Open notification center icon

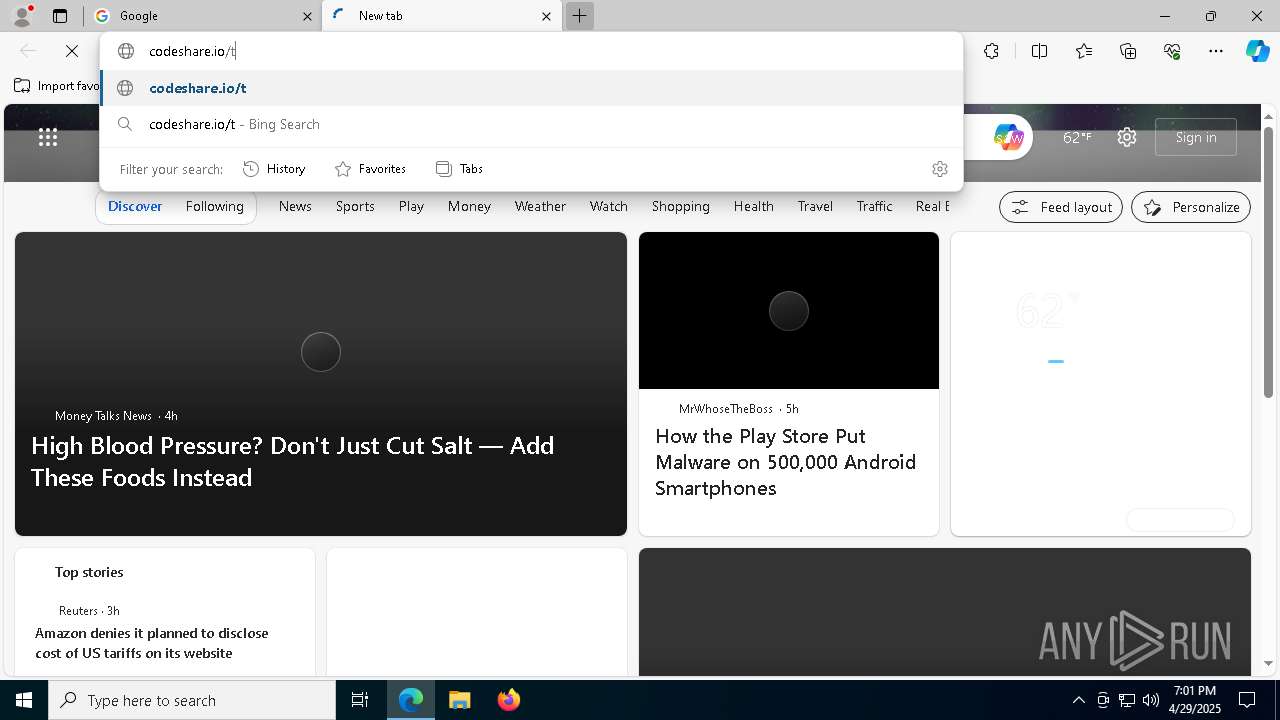(1247, 700)
